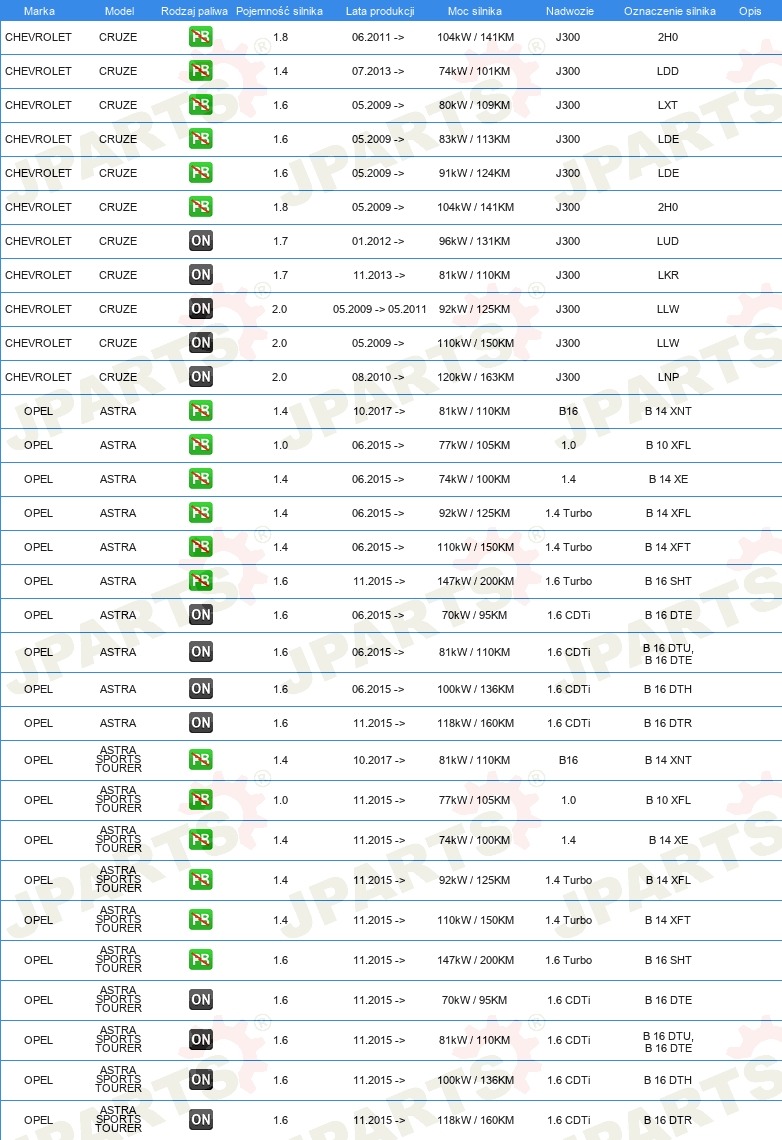Select the 01.2012 -> production date

click(x=378, y=241)
